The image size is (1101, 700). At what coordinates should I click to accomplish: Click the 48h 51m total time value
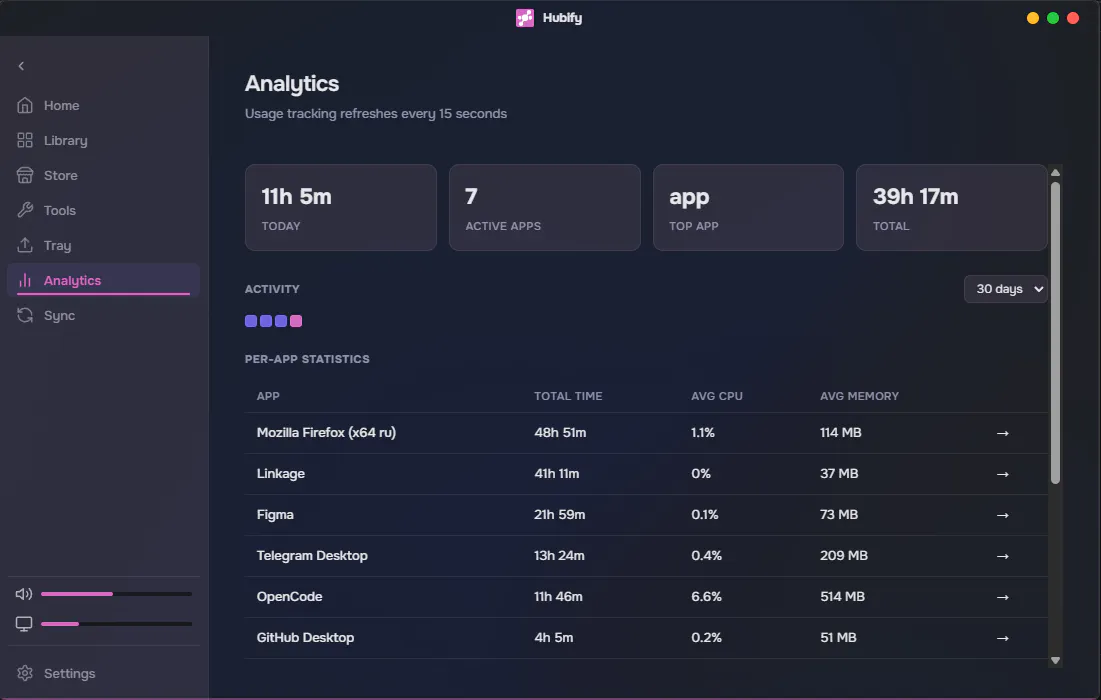pos(560,432)
